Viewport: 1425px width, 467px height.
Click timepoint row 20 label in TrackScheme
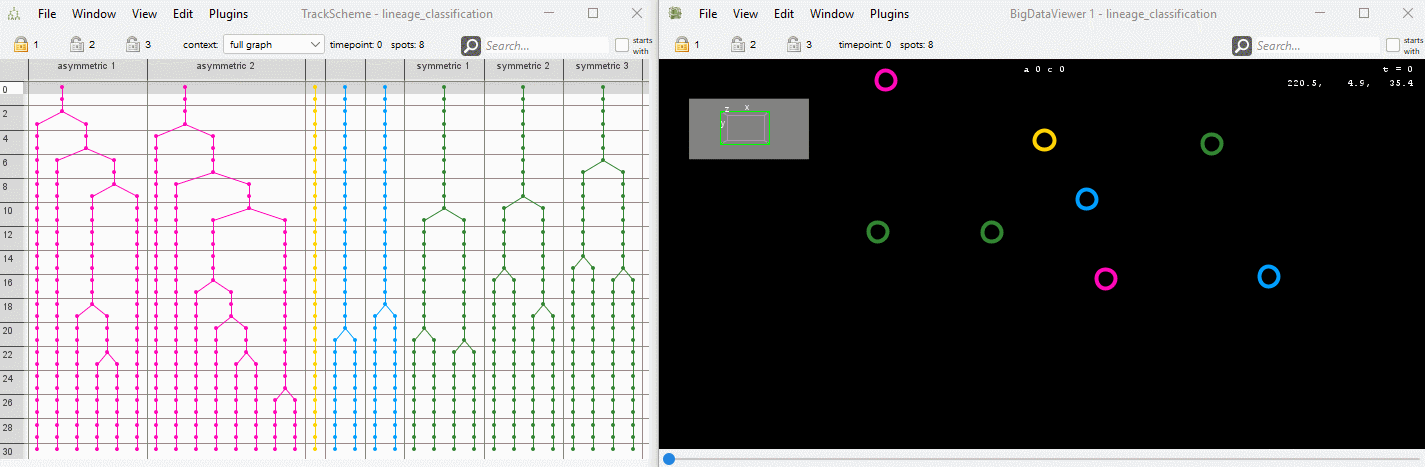[6, 330]
